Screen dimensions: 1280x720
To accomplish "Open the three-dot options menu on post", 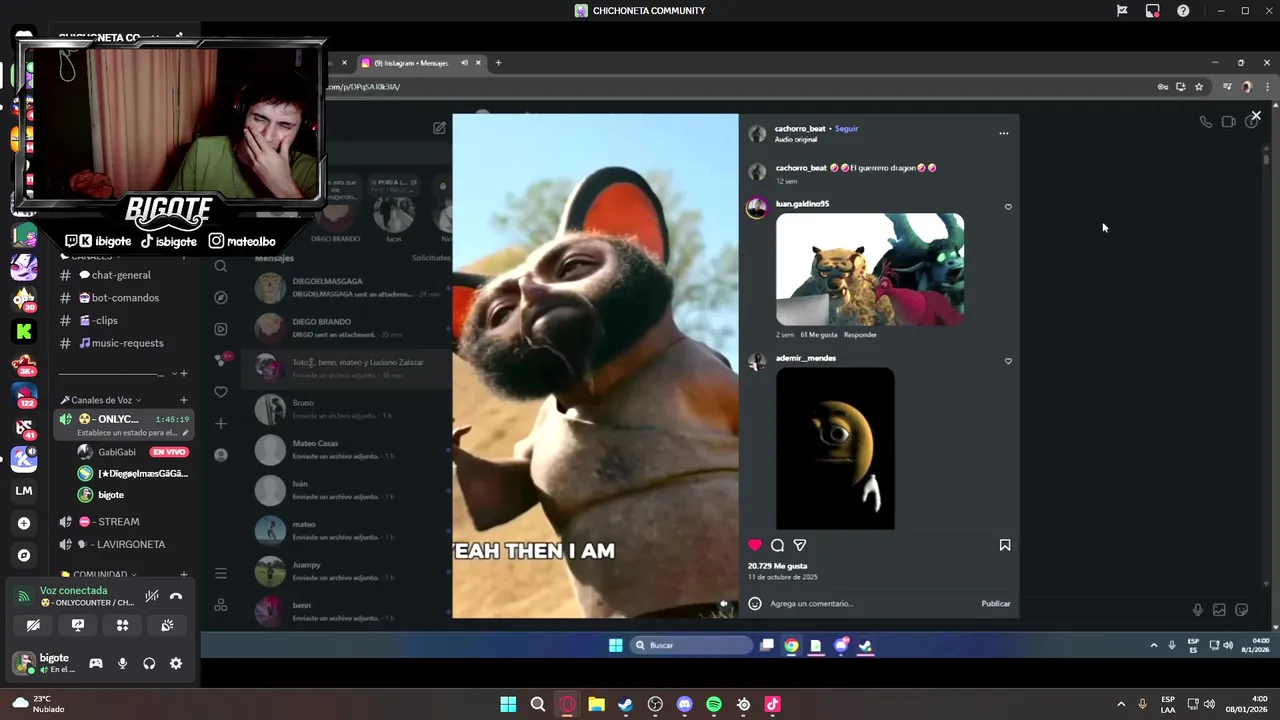I will pos(1004,133).
